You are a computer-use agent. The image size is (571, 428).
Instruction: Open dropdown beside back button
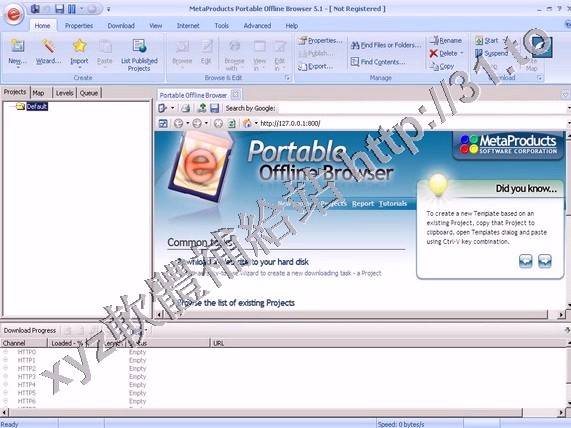pyautogui.click(x=188, y=123)
